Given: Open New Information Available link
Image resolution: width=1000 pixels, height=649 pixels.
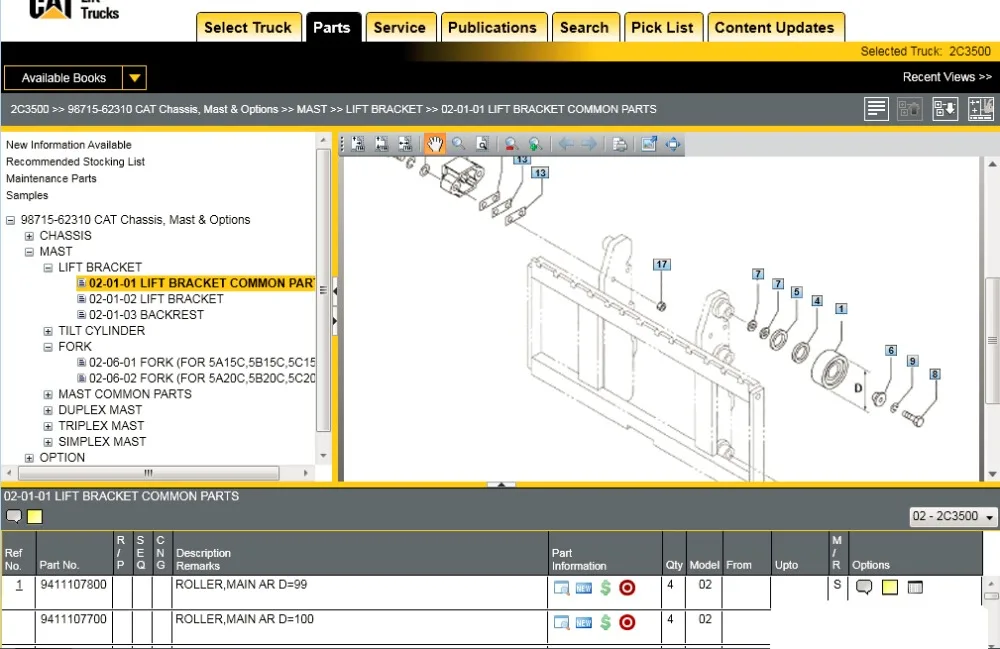Looking at the screenshot, I should pos(69,145).
